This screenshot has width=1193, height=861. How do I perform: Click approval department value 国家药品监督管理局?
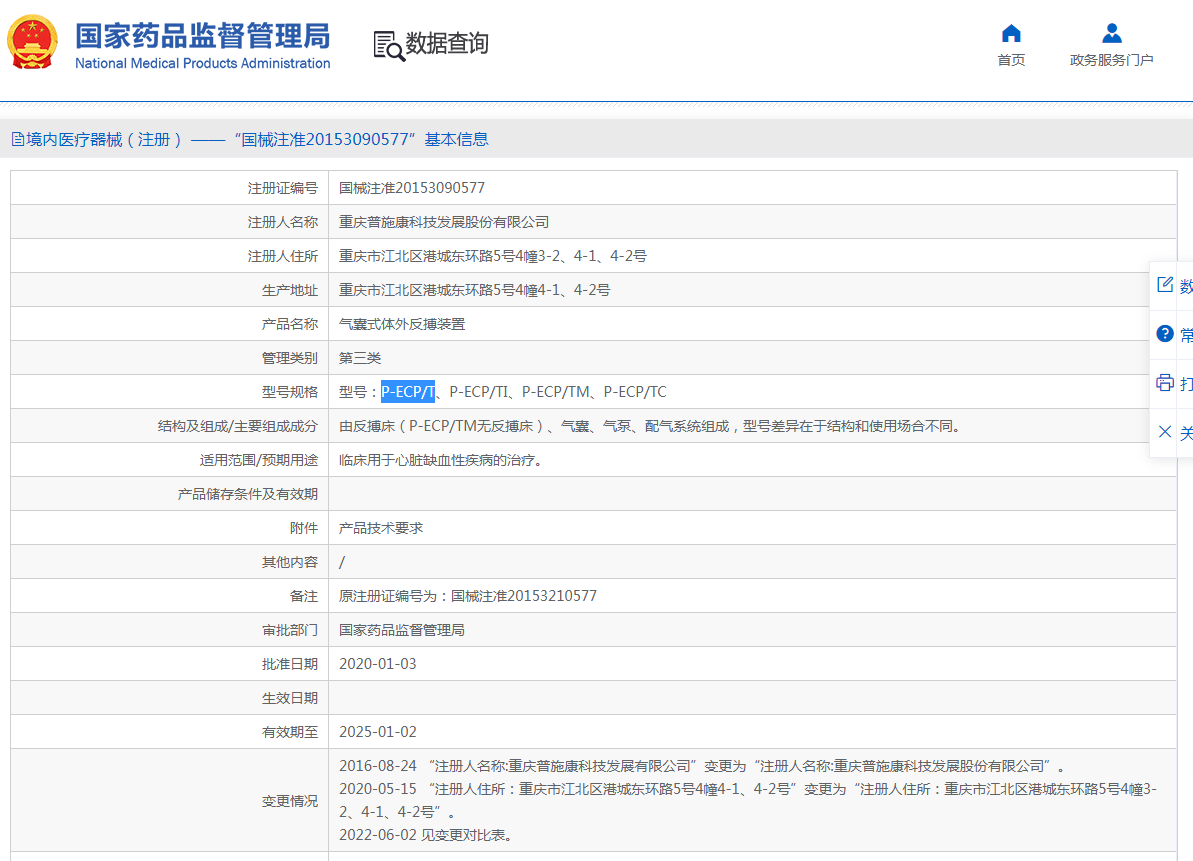pos(402,630)
